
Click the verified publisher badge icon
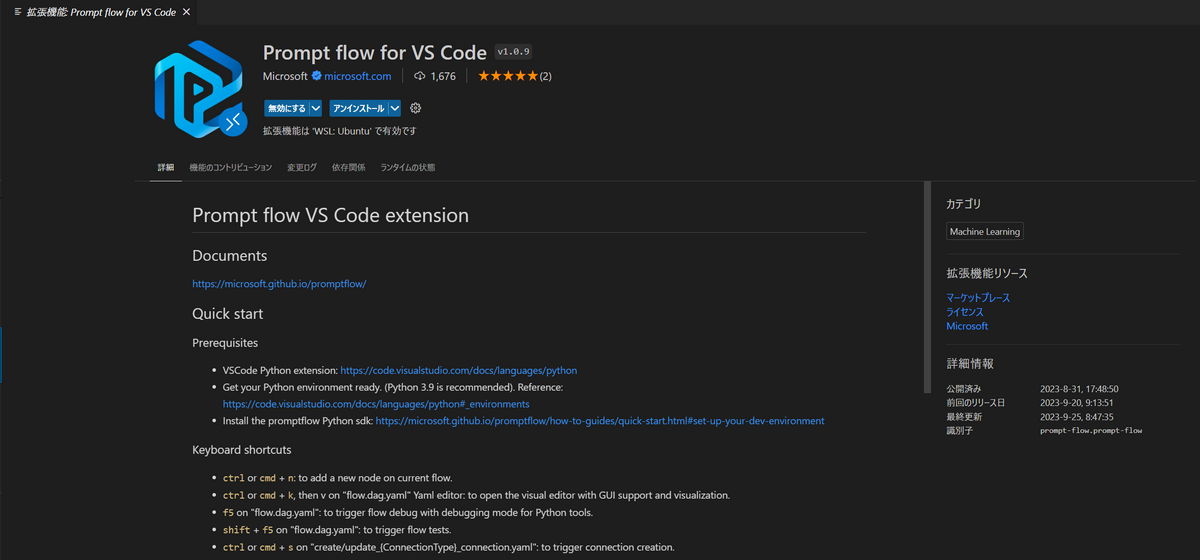click(x=316, y=76)
